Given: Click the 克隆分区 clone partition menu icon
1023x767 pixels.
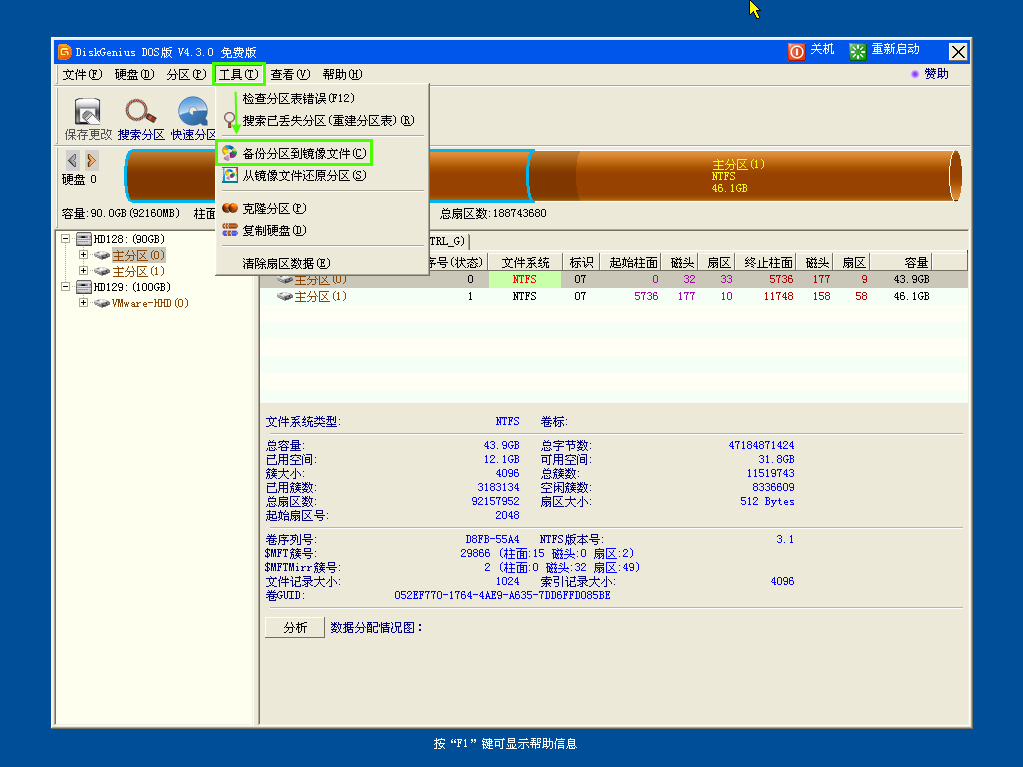Looking at the screenshot, I should (x=230, y=208).
